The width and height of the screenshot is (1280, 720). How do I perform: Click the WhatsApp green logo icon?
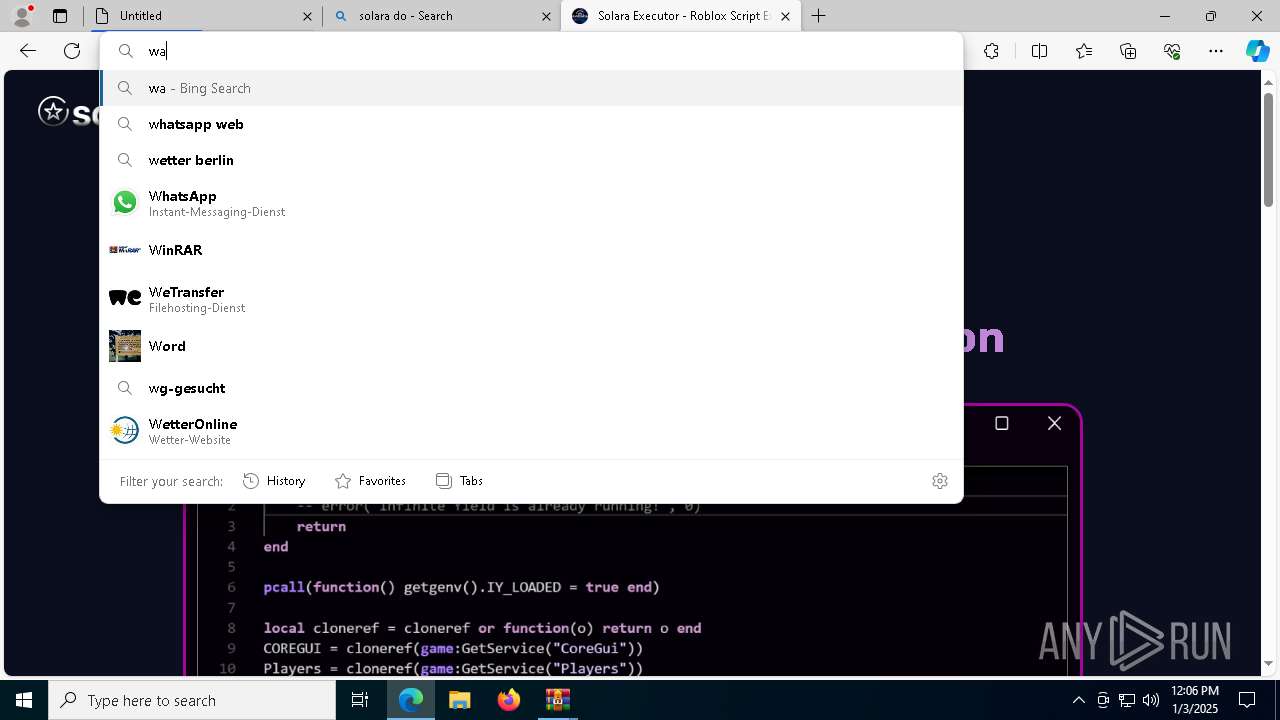coord(125,202)
